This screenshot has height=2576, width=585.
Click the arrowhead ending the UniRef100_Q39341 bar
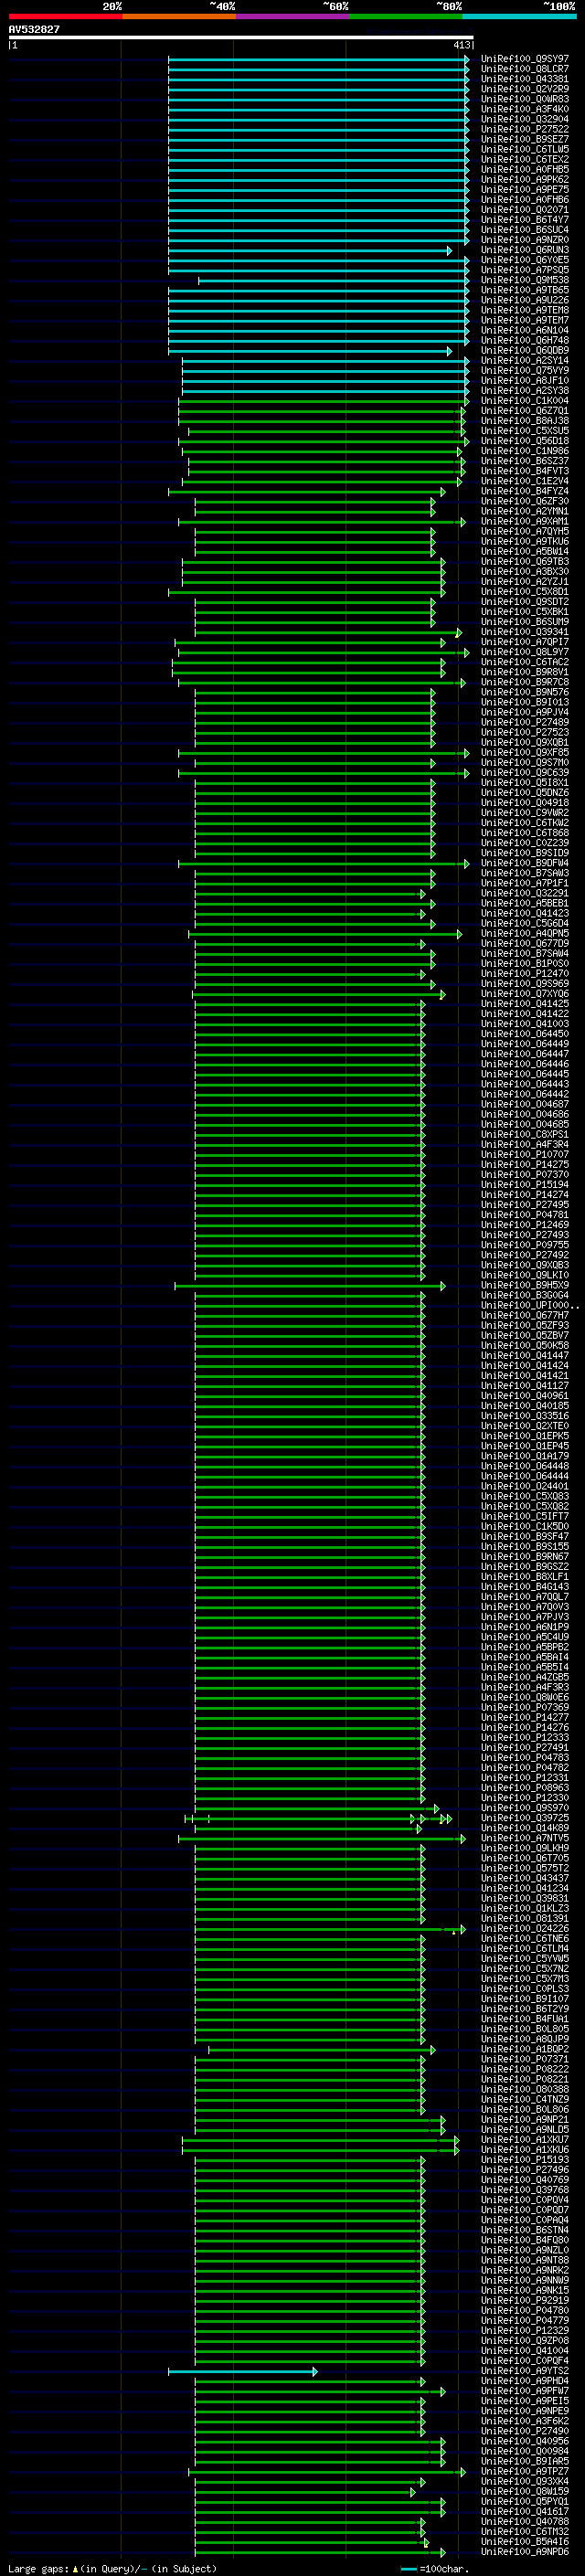459,632
